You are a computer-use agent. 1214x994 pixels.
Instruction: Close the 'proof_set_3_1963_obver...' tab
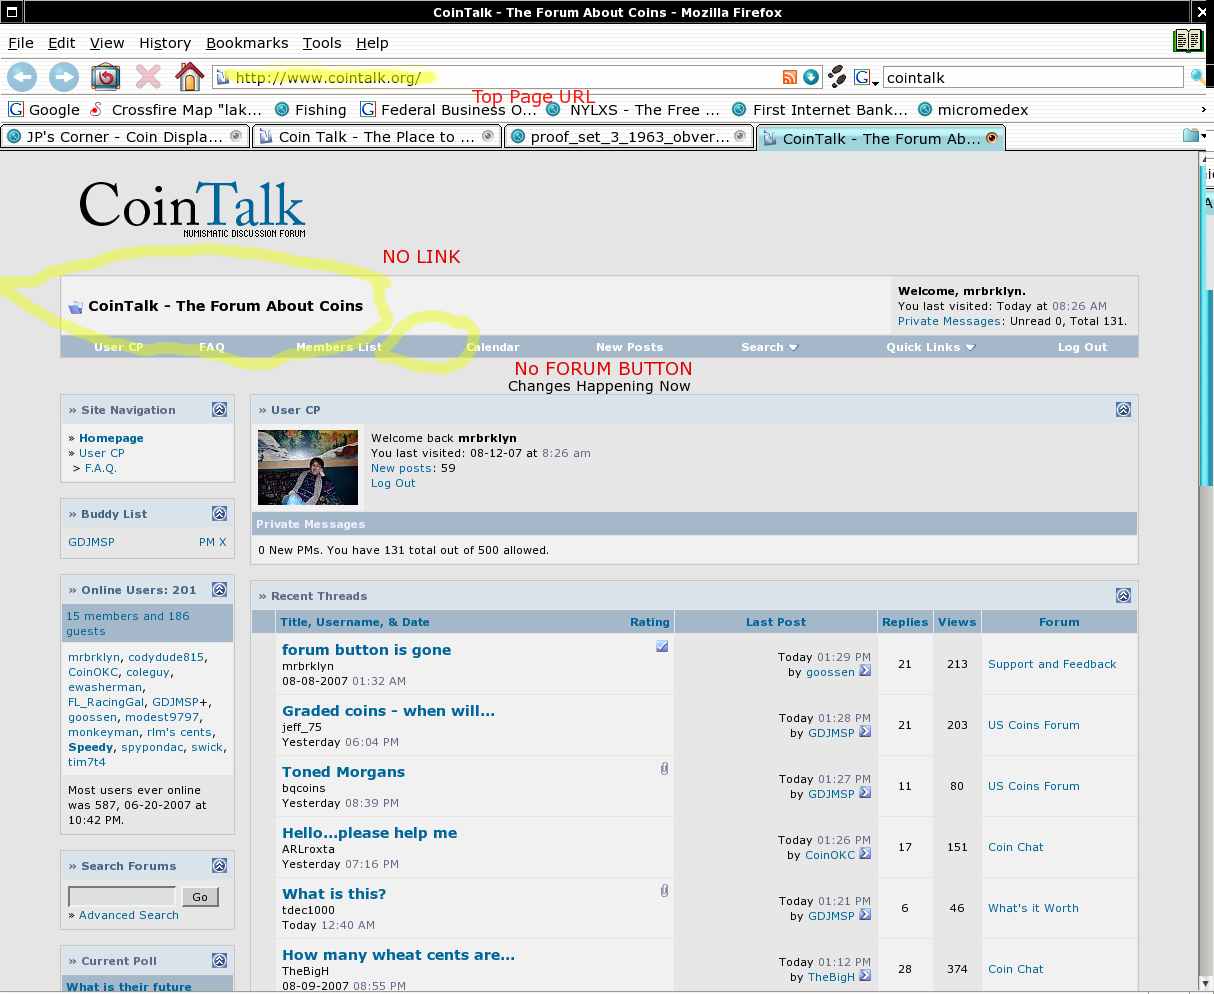pos(740,136)
